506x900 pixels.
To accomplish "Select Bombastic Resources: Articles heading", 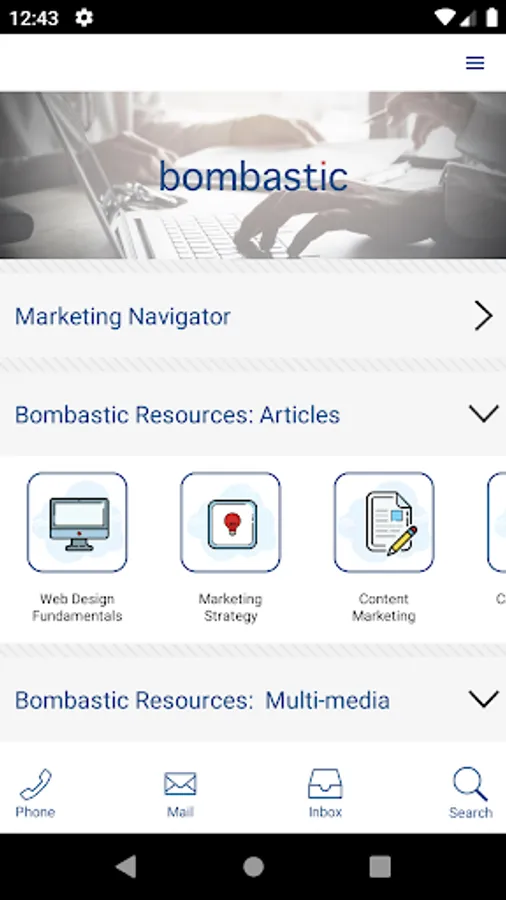I will tap(177, 414).
